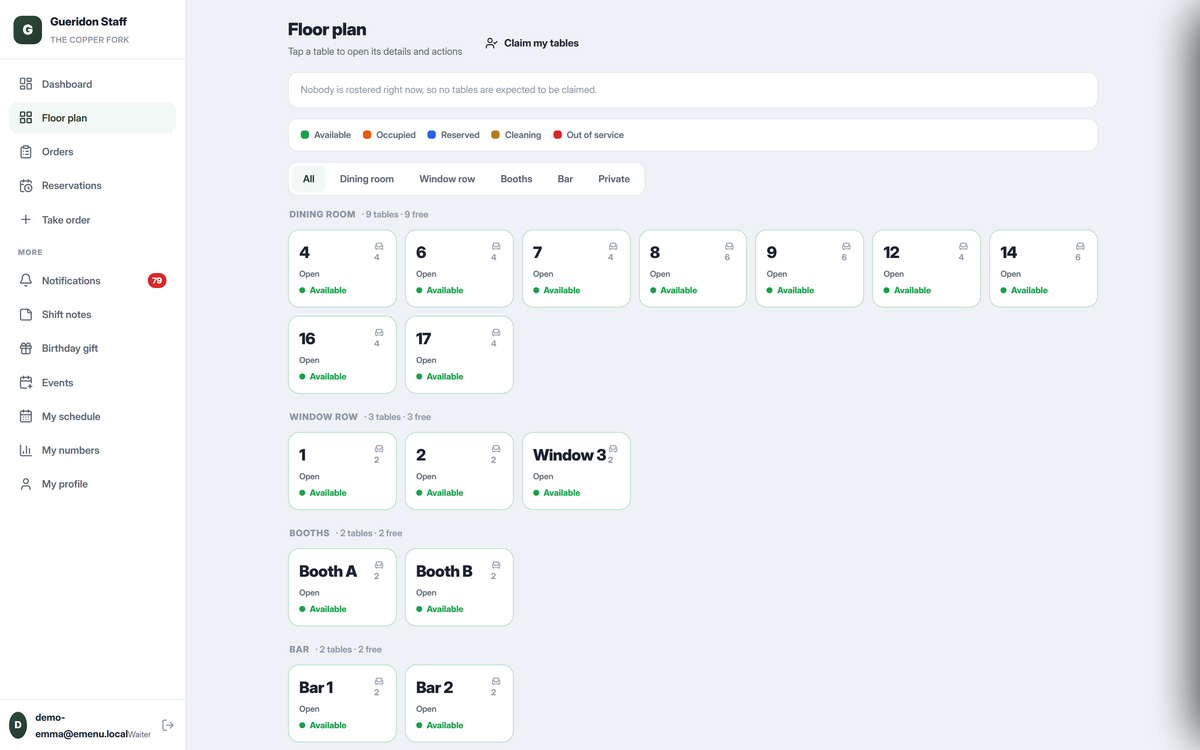The width and height of the screenshot is (1200, 750).
Task: Click Claim my tables button
Action: 532,43
